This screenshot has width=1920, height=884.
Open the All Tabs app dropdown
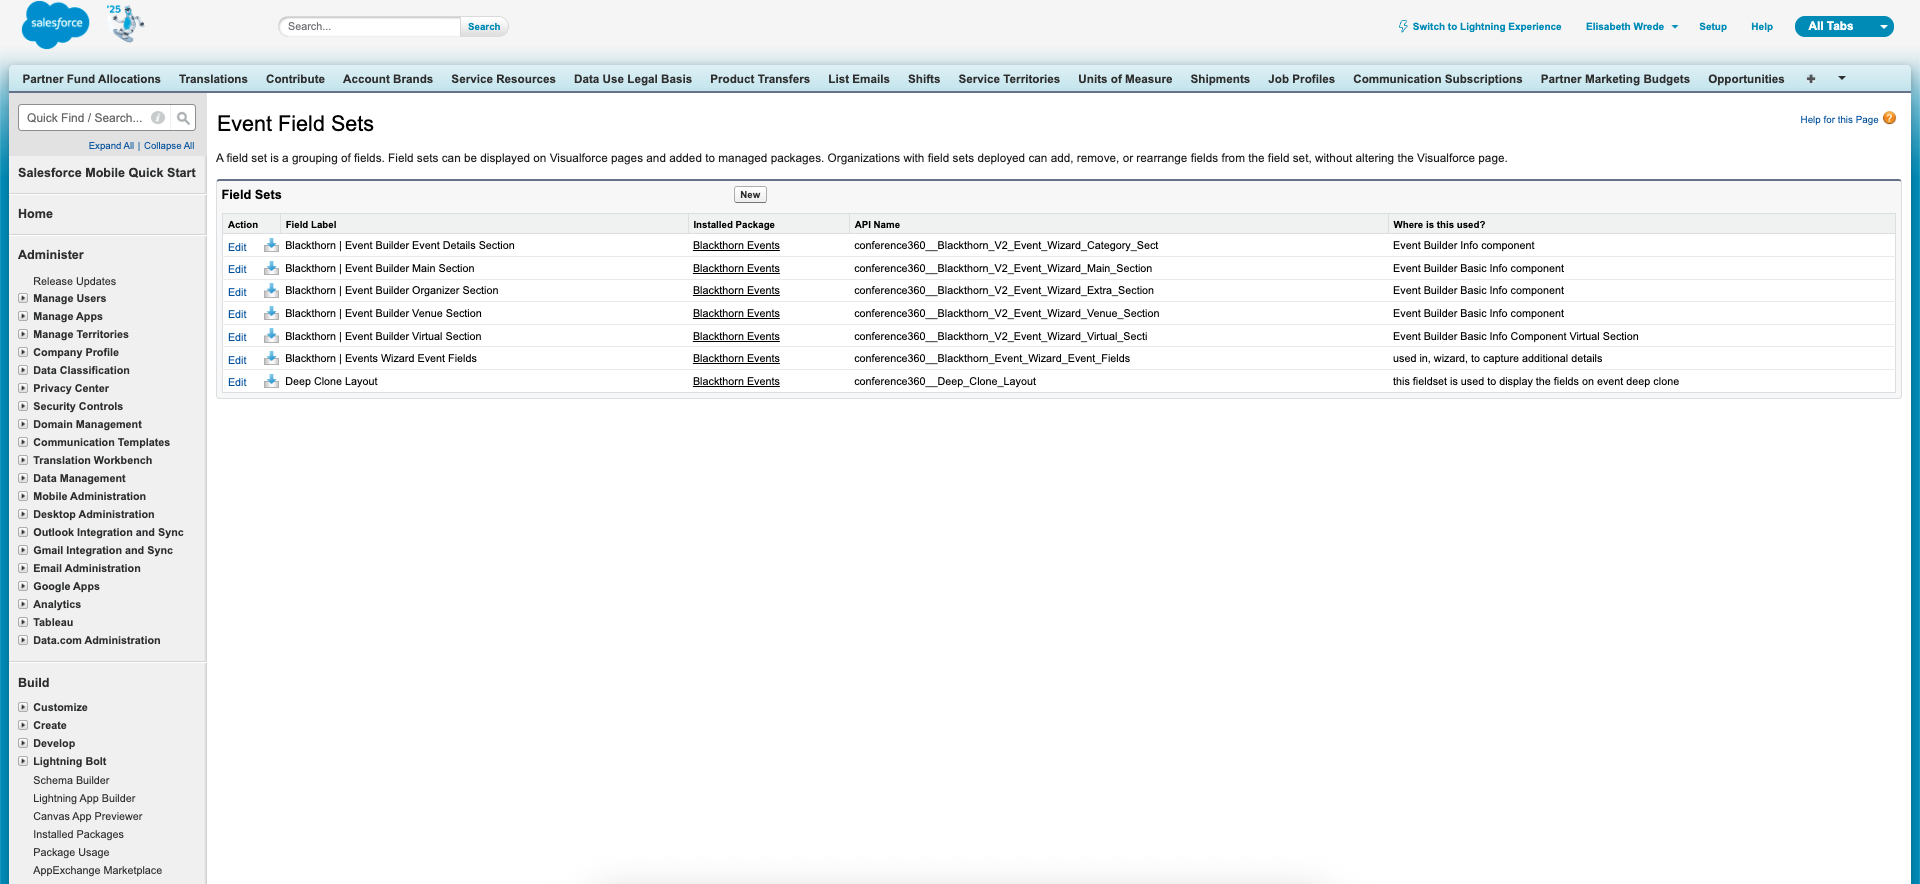click(1884, 27)
